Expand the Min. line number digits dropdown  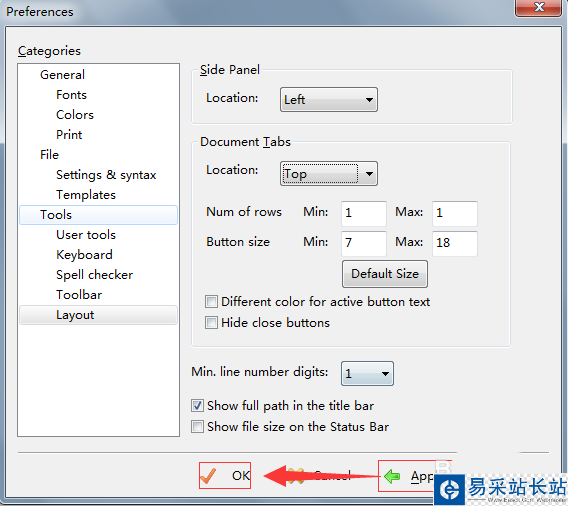pos(367,373)
